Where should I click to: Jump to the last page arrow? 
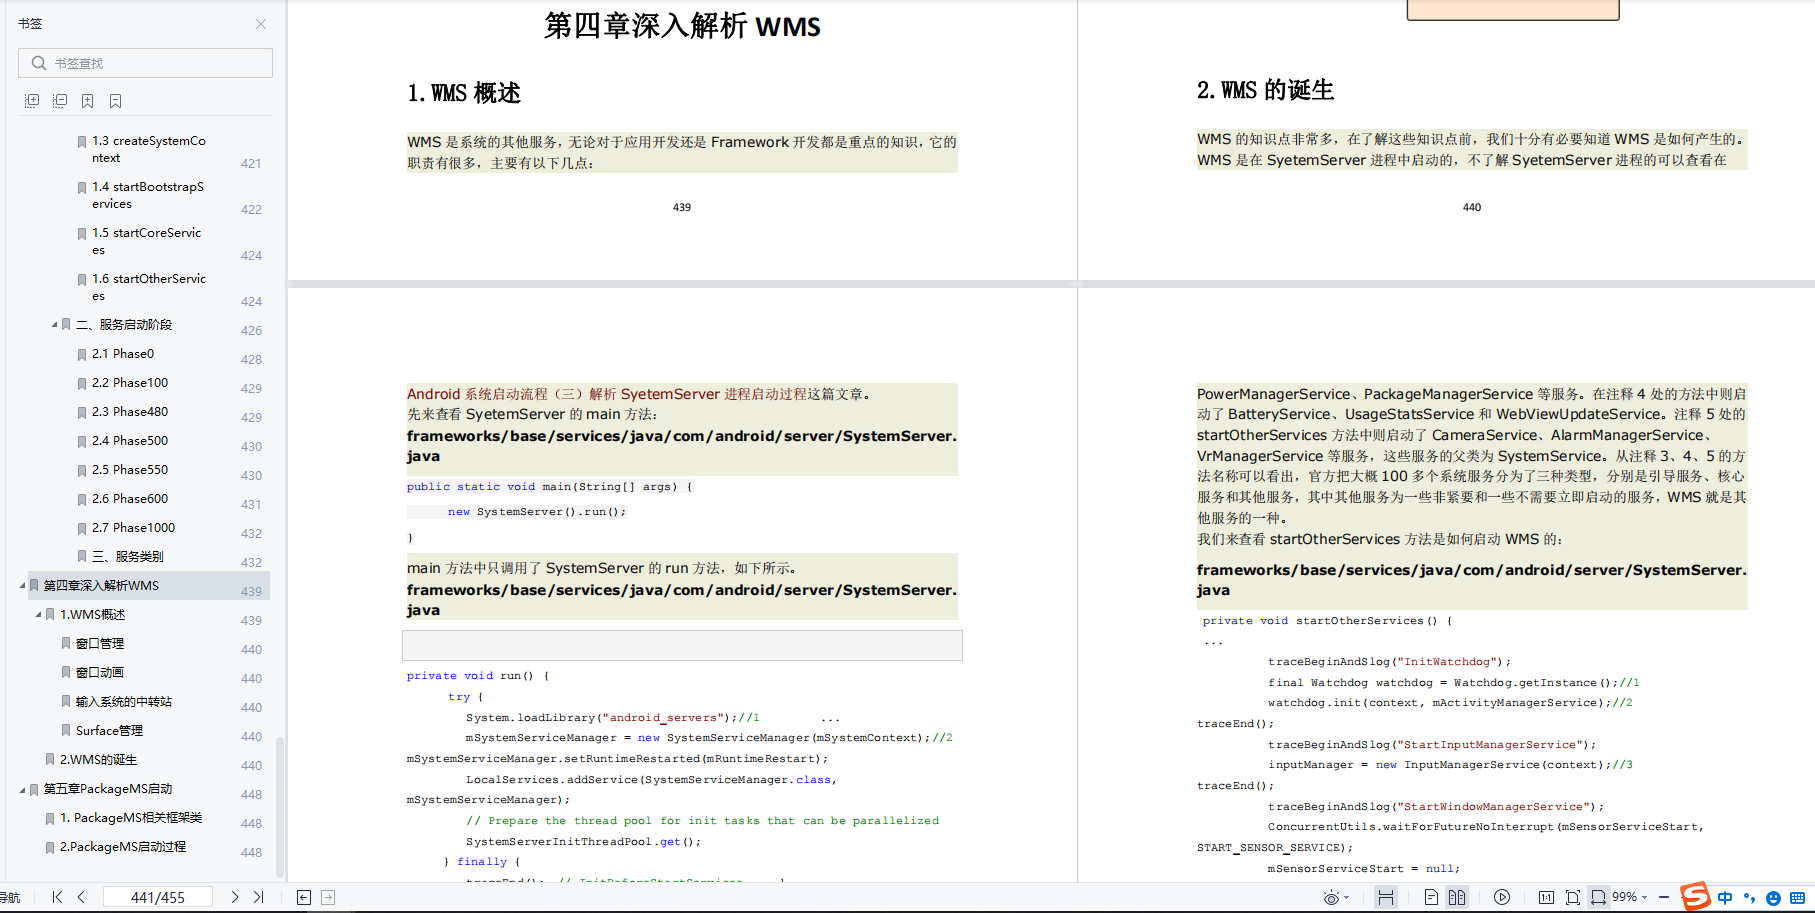[x=259, y=897]
